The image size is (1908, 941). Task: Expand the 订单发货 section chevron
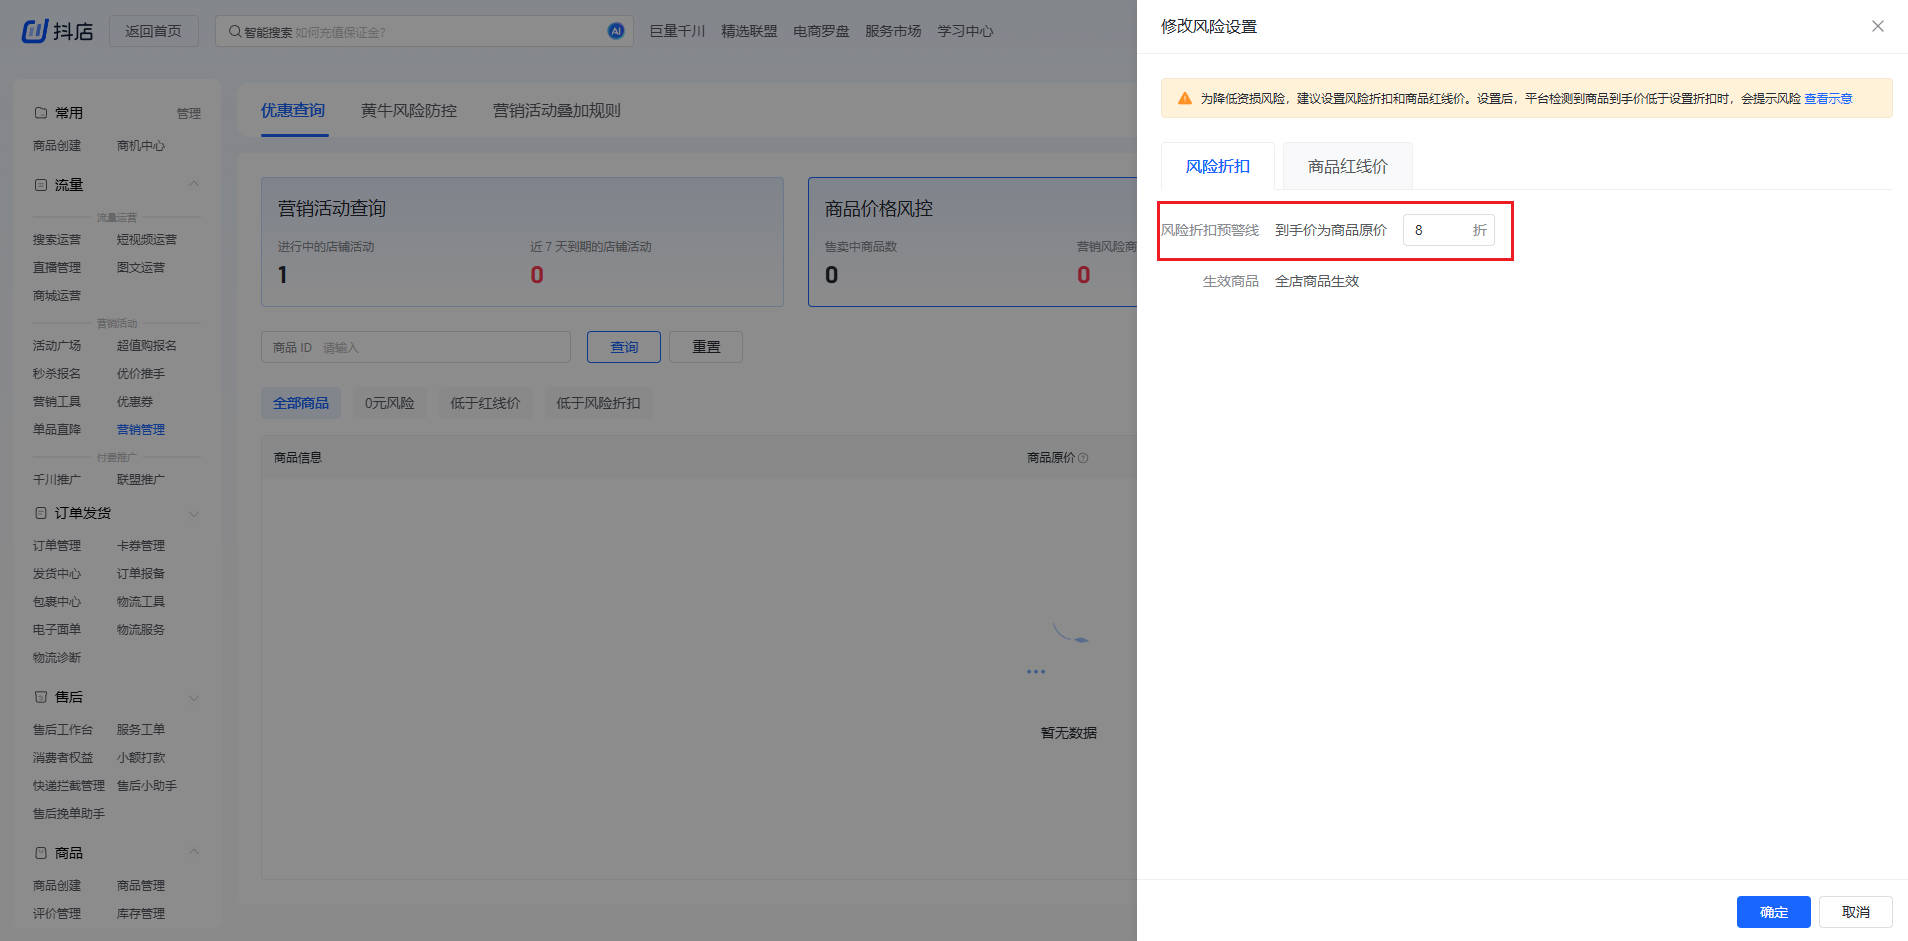pos(194,514)
